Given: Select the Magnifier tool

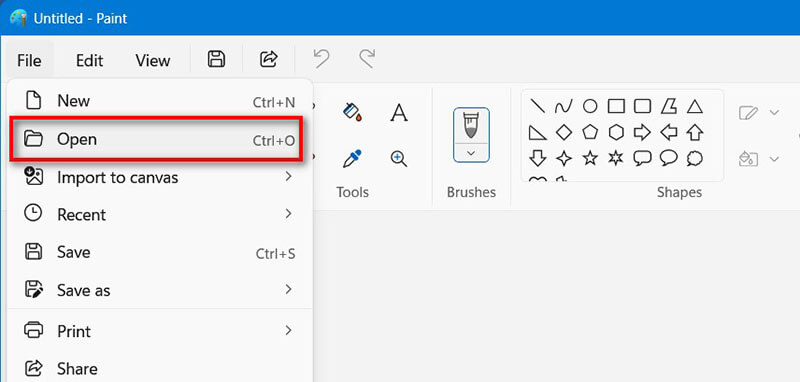Looking at the screenshot, I should tap(399, 159).
